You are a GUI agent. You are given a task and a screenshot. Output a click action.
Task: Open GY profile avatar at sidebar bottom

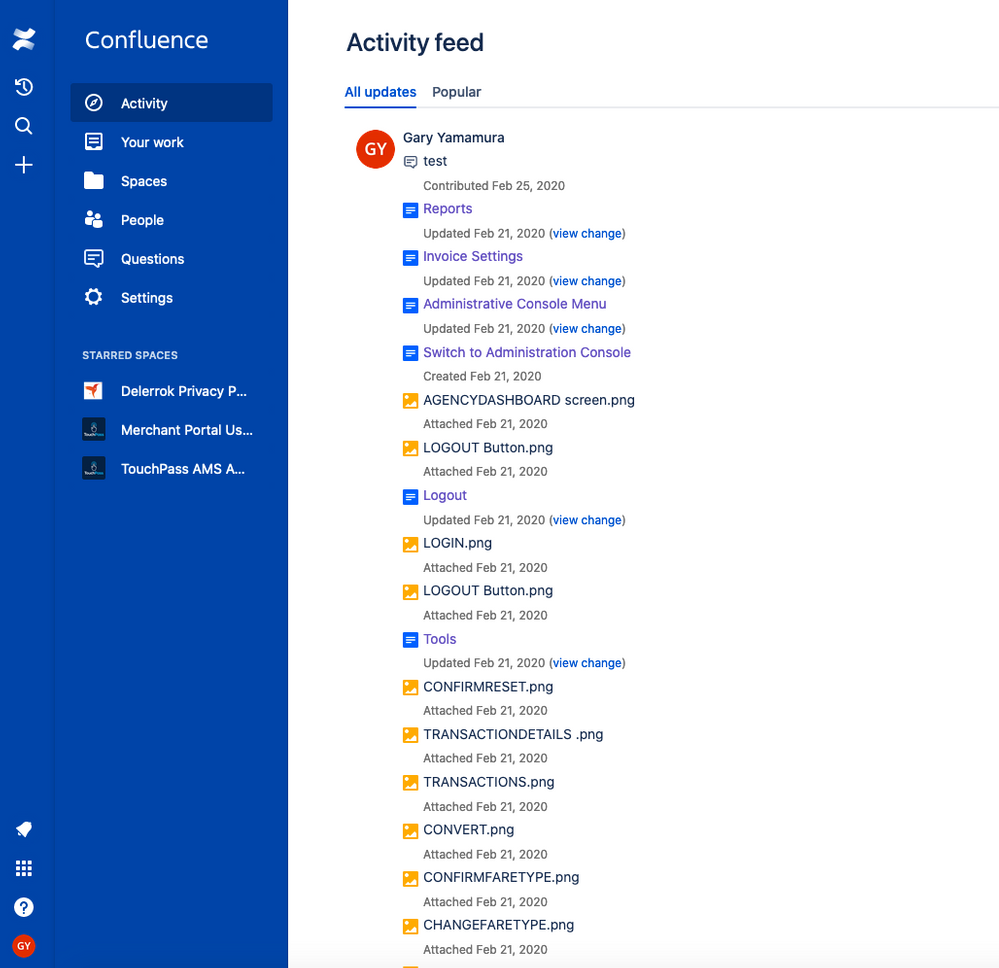pyautogui.click(x=24, y=946)
